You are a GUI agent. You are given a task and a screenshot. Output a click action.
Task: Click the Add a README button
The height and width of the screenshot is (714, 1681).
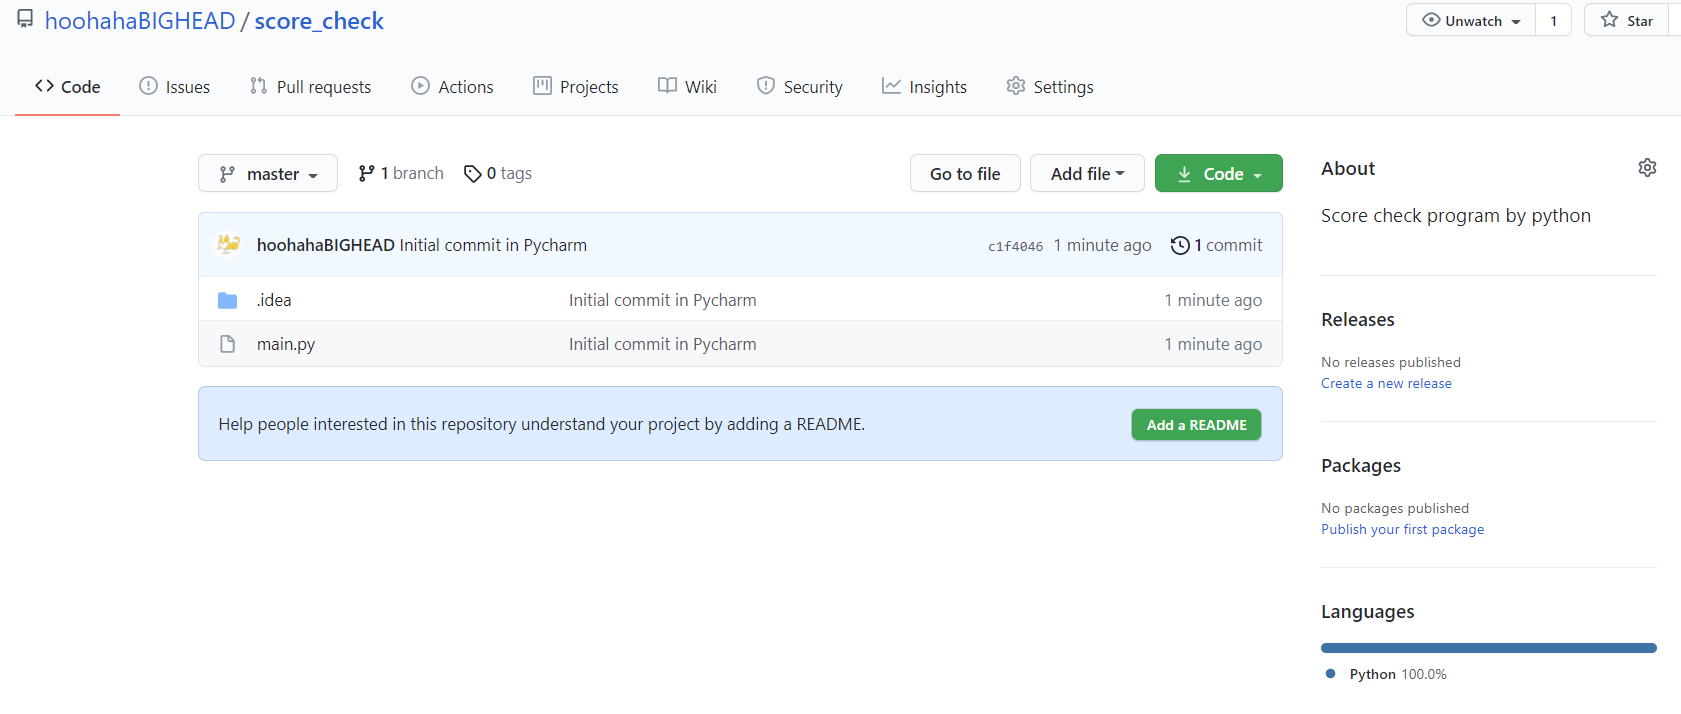1196,424
